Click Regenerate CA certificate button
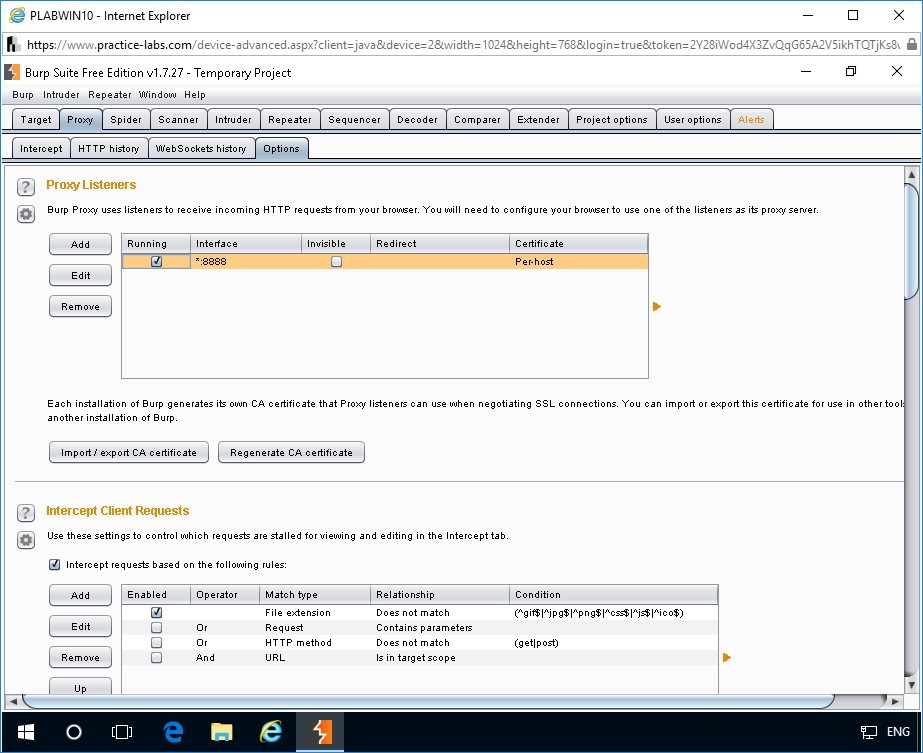 (291, 453)
